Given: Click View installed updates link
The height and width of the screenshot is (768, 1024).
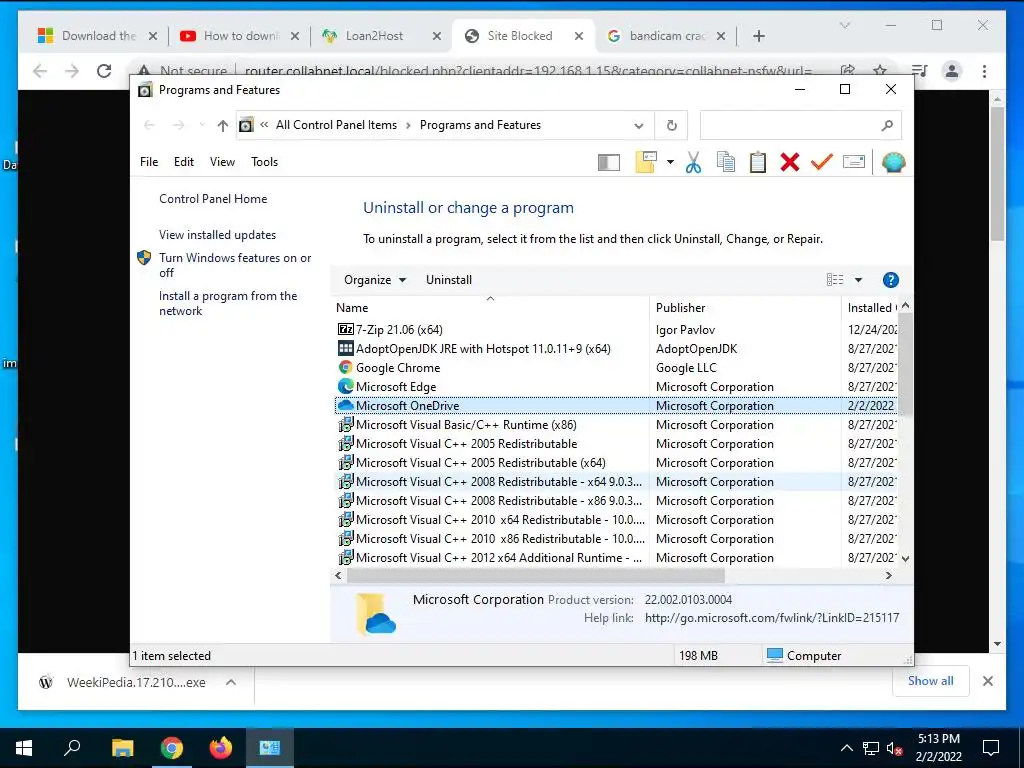Looking at the screenshot, I should click(x=217, y=235).
